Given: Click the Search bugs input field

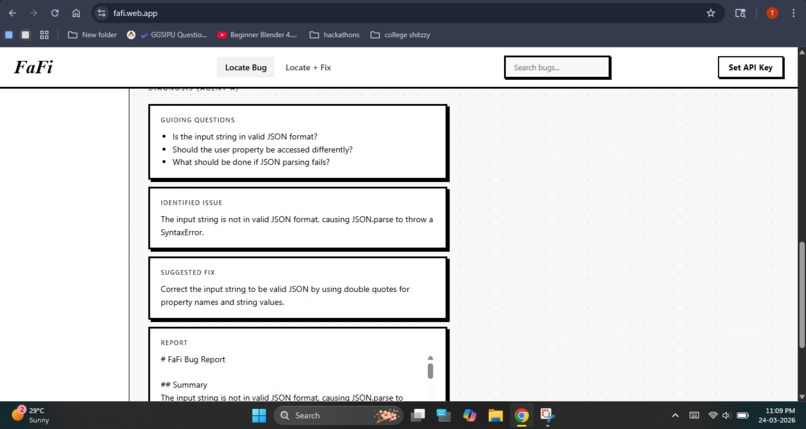Looking at the screenshot, I should tap(557, 67).
